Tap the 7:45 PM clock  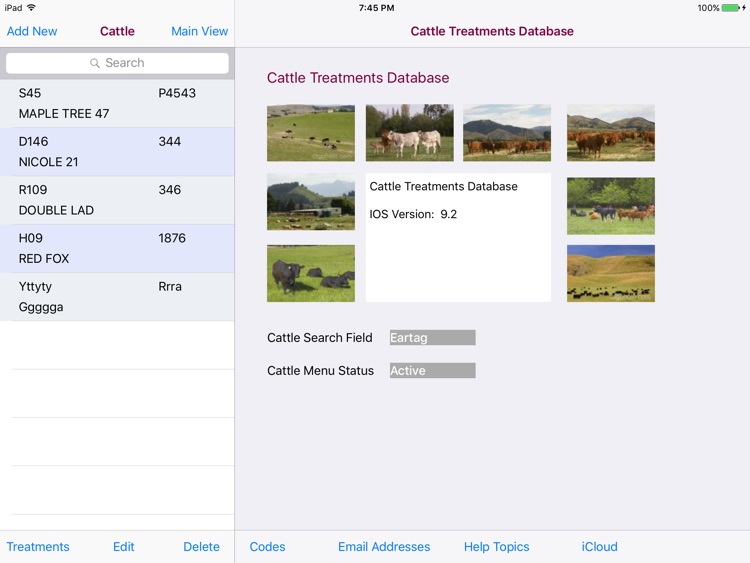click(x=376, y=8)
